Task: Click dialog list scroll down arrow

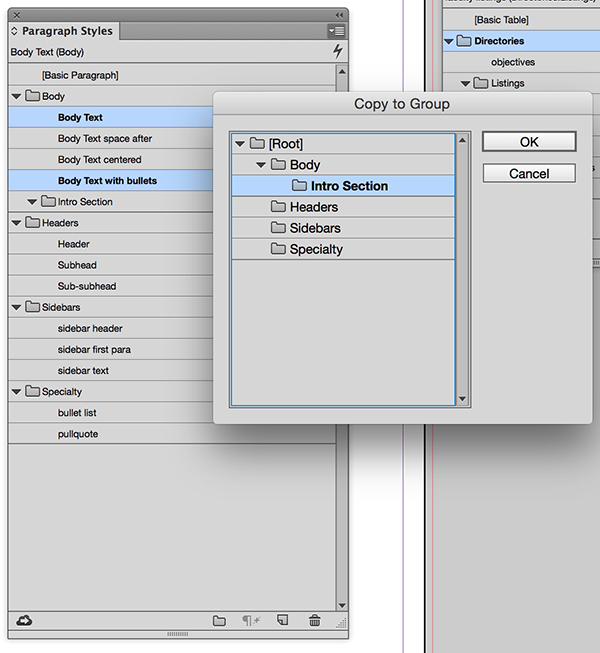Action: (x=462, y=399)
